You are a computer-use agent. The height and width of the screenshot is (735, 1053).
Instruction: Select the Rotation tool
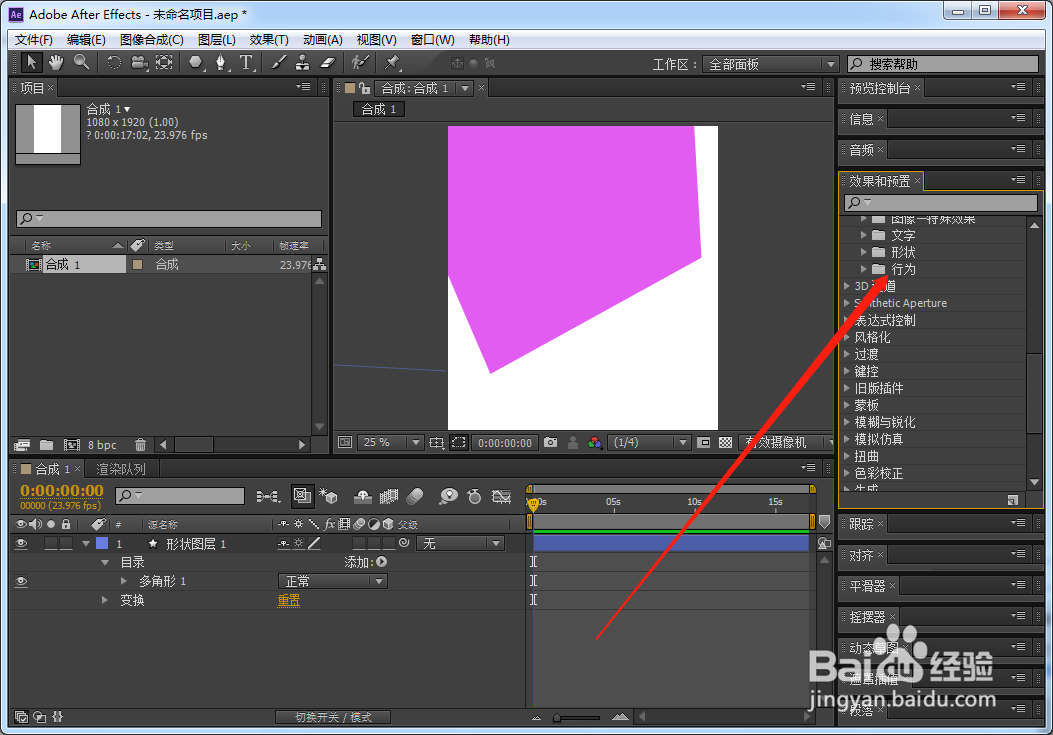[x=114, y=63]
